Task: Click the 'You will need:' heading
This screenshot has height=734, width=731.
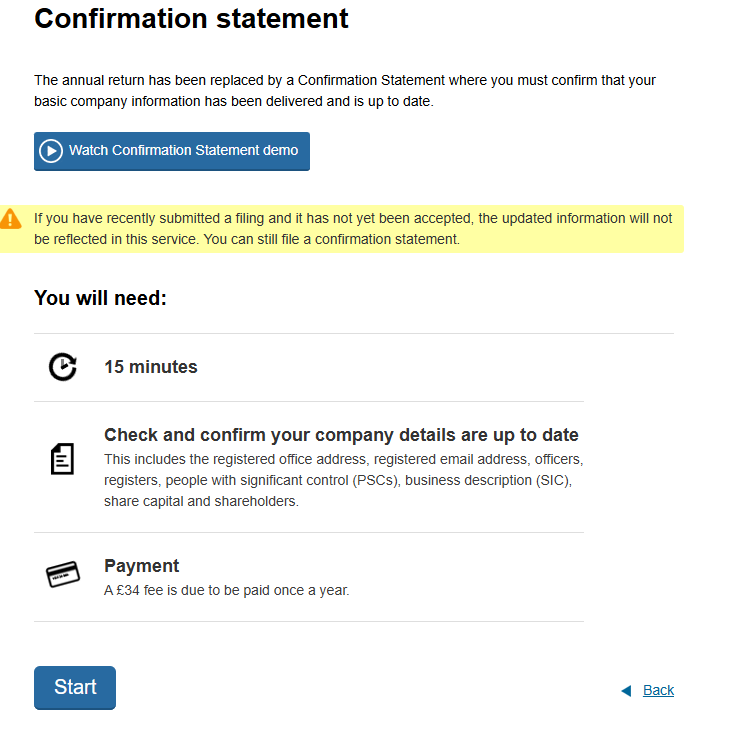Action: pyautogui.click(x=100, y=298)
